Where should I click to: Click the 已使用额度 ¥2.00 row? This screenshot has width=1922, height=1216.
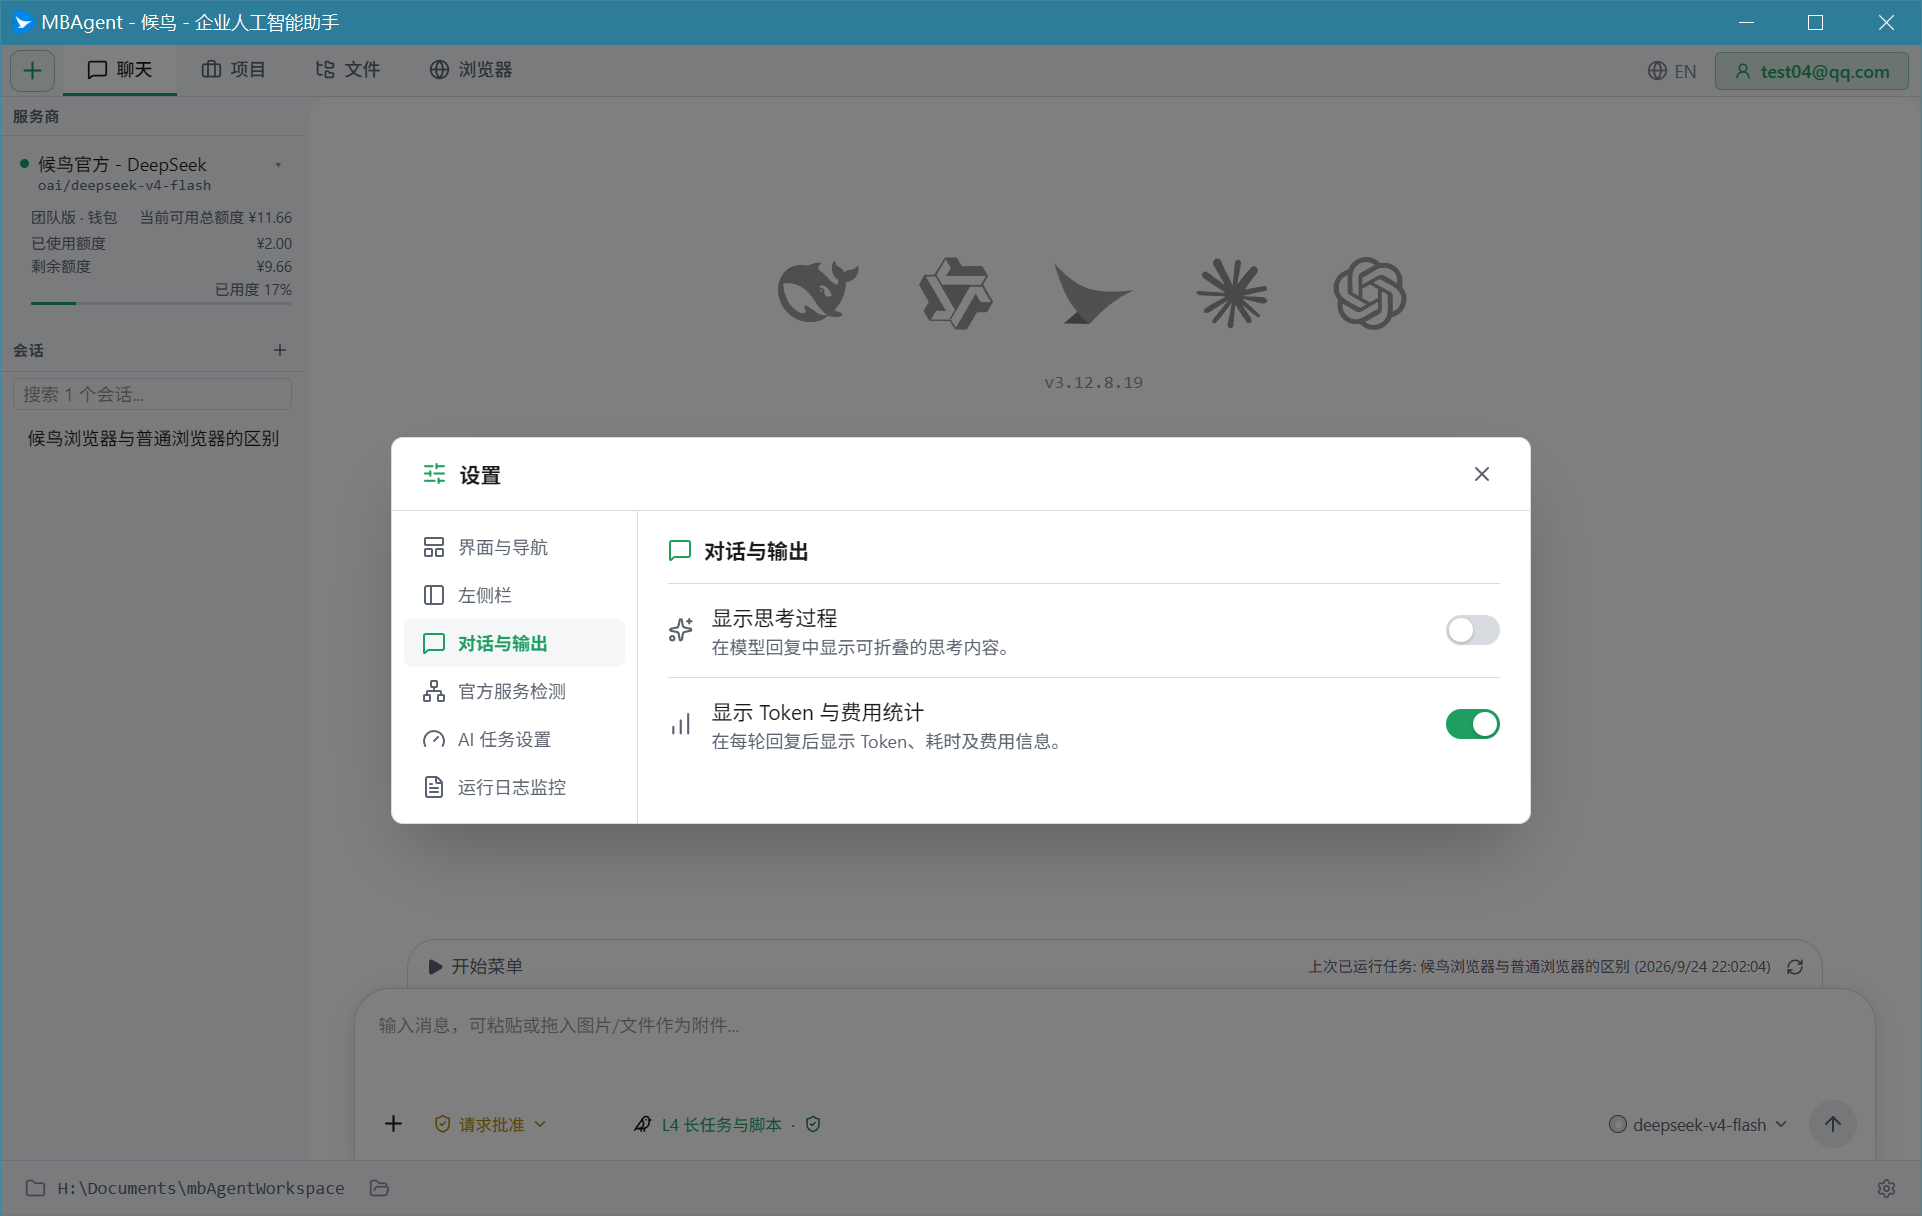161,244
